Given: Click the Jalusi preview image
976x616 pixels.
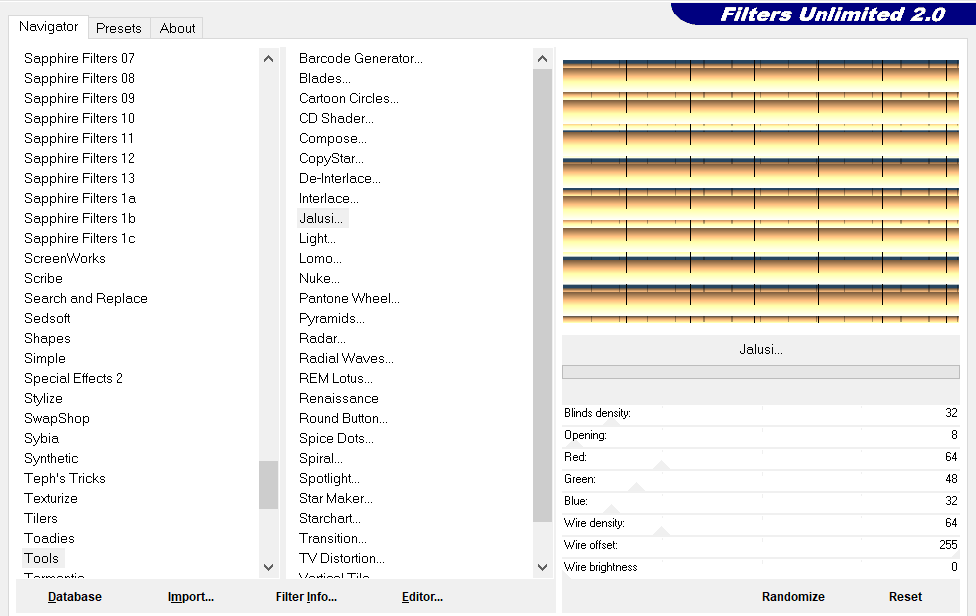Looking at the screenshot, I should tap(760, 190).
